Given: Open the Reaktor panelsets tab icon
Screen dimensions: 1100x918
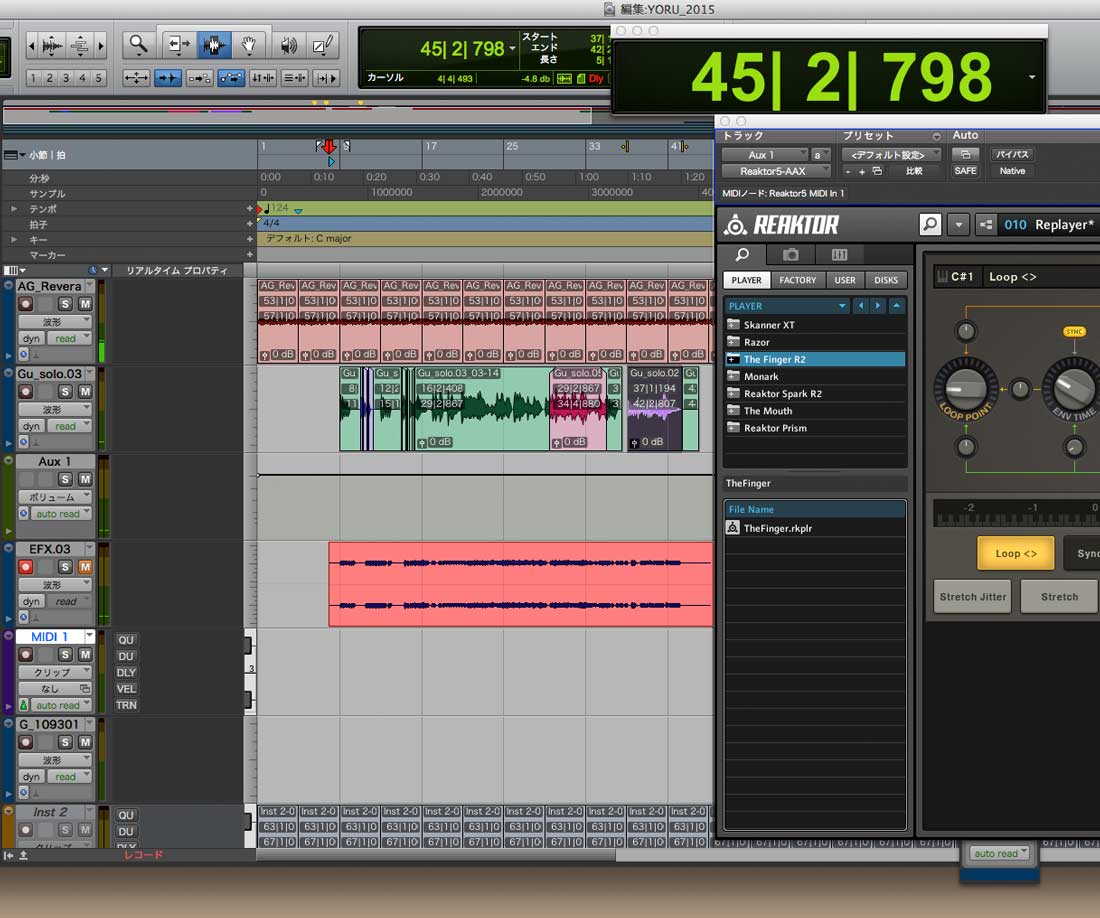Looking at the screenshot, I should click(840, 255).
